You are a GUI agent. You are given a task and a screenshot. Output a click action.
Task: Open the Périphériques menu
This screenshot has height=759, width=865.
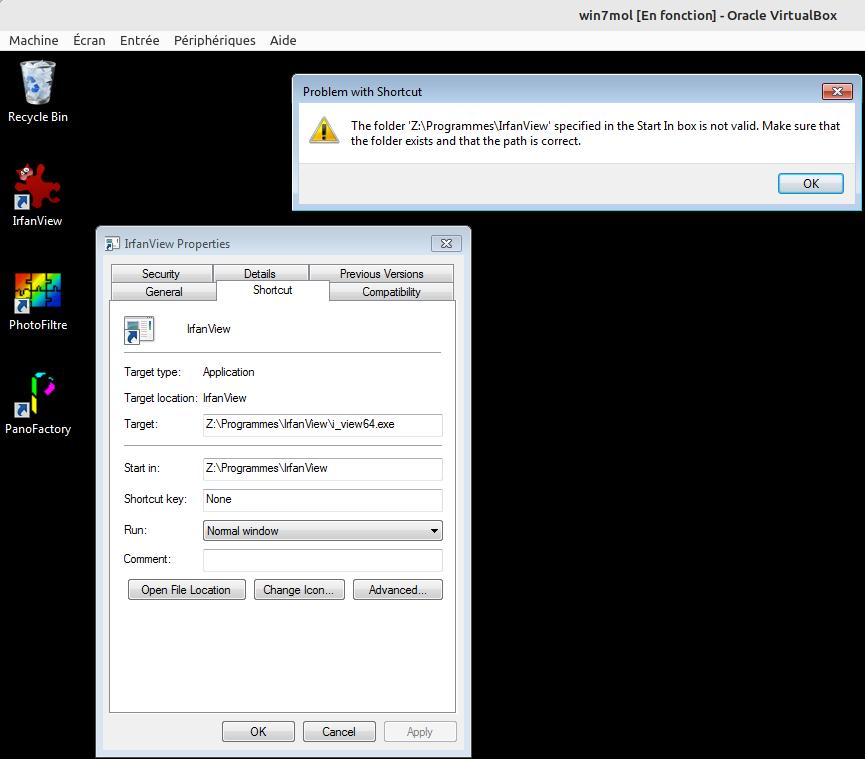tap(214, 40)
